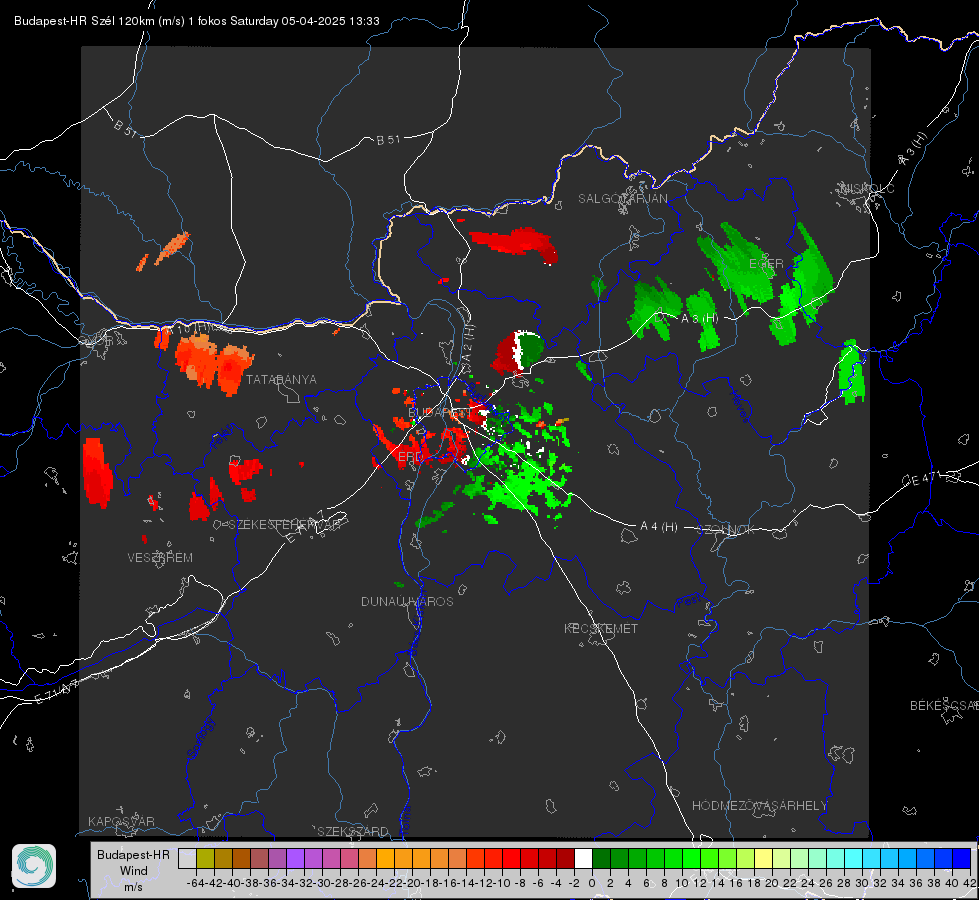Screen dimensions: 979x900
Task: Click the Budapest-HR Wind m/s legend label
Action: pyautogui.click(x=134, y=870)
